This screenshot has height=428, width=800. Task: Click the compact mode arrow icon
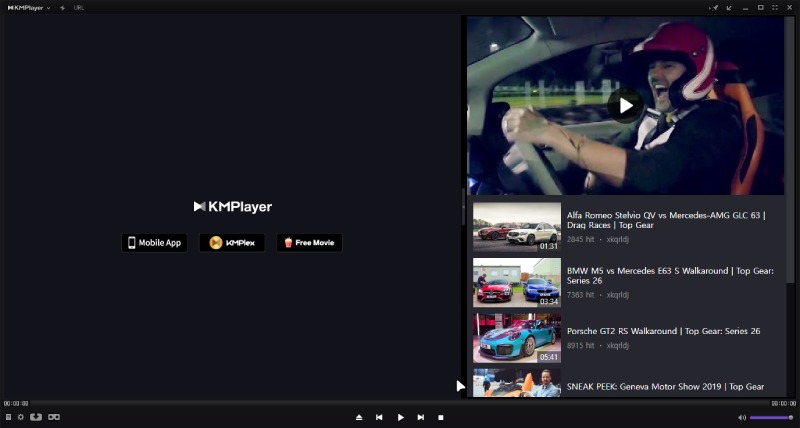click(729, 8)
